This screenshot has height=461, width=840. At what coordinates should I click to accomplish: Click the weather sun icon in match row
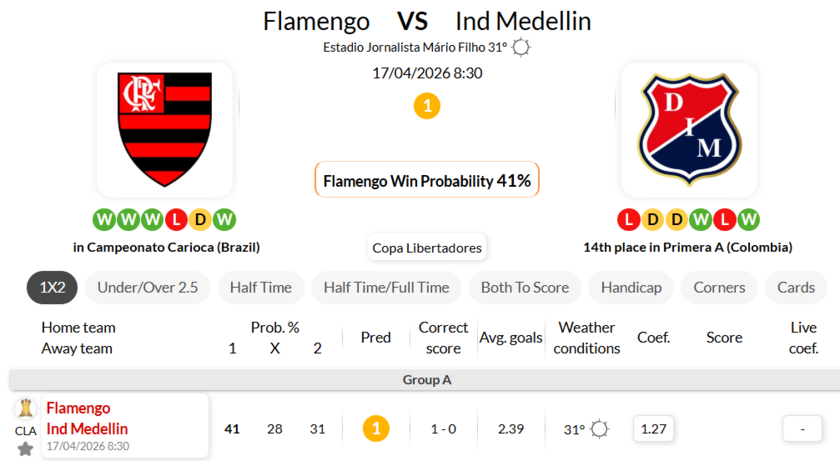pos(599,429)
